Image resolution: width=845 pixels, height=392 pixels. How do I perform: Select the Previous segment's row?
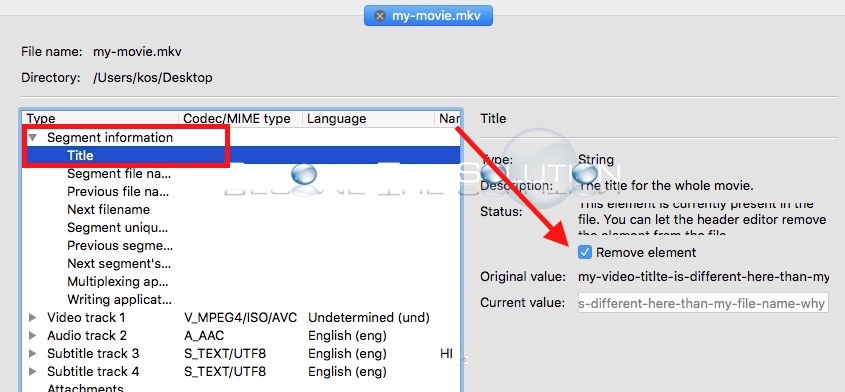[x=241, y=245]
